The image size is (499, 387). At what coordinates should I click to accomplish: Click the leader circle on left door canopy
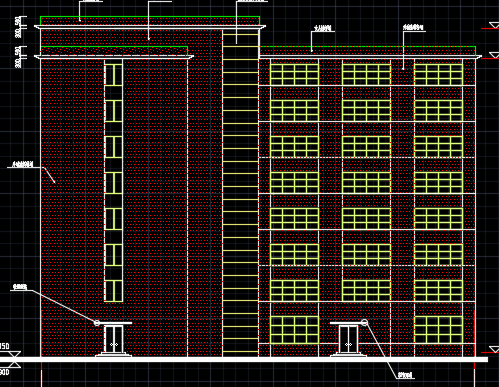click(x=97, y=323)
